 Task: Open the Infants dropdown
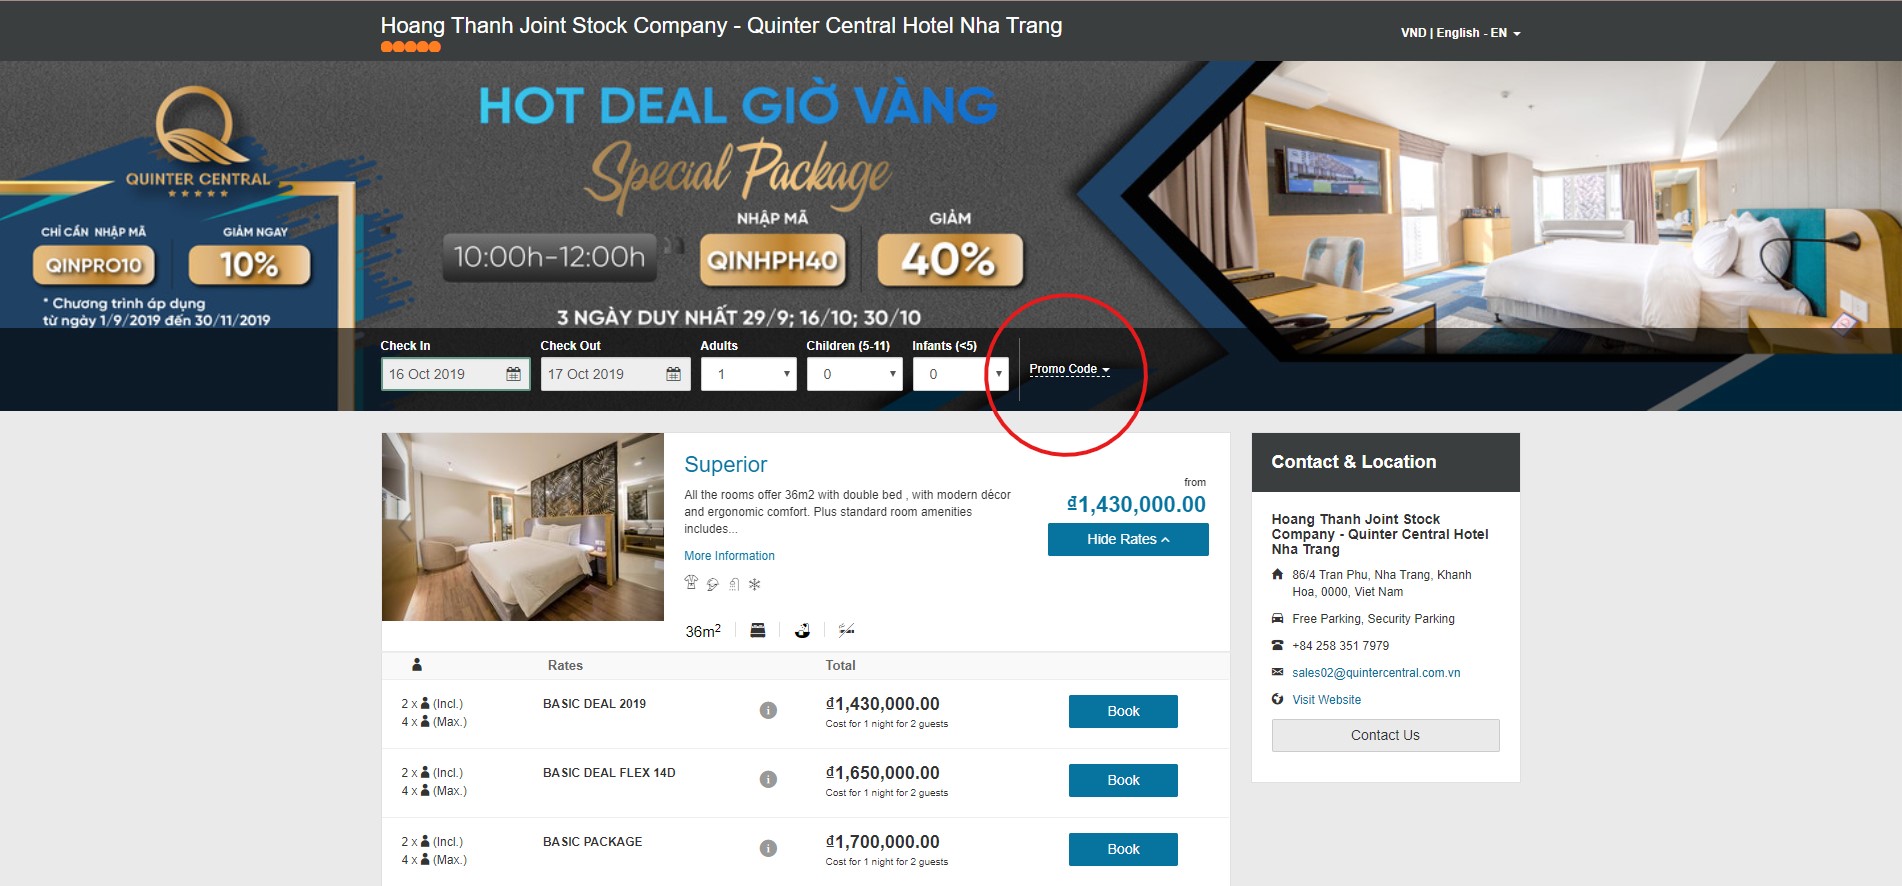(960, 374)
